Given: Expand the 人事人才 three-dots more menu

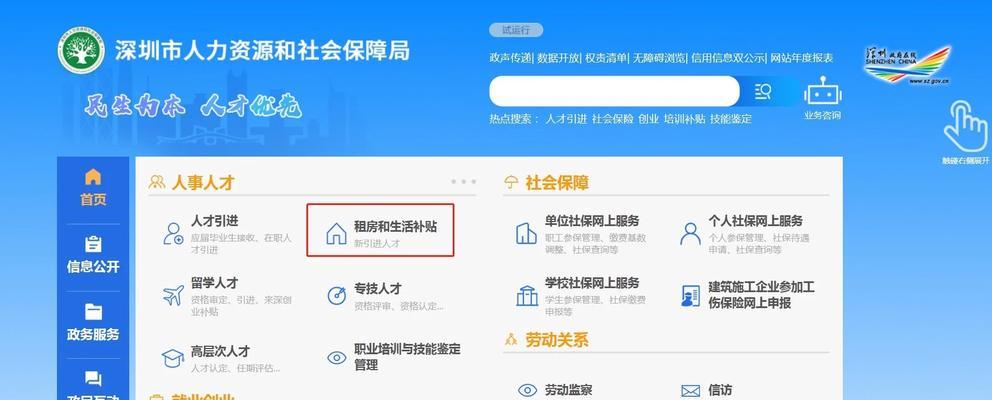Looking at the screenshot, I should coord(464,182).
